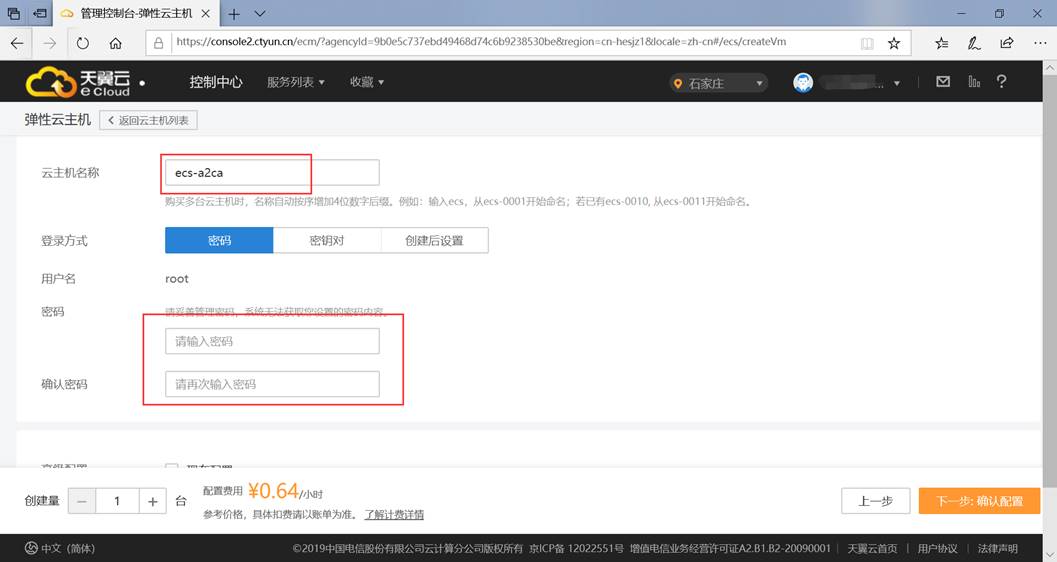The image size is (1057, 562).
Task: Refresh the page with reload icon
Action: (x=82, y=43)
